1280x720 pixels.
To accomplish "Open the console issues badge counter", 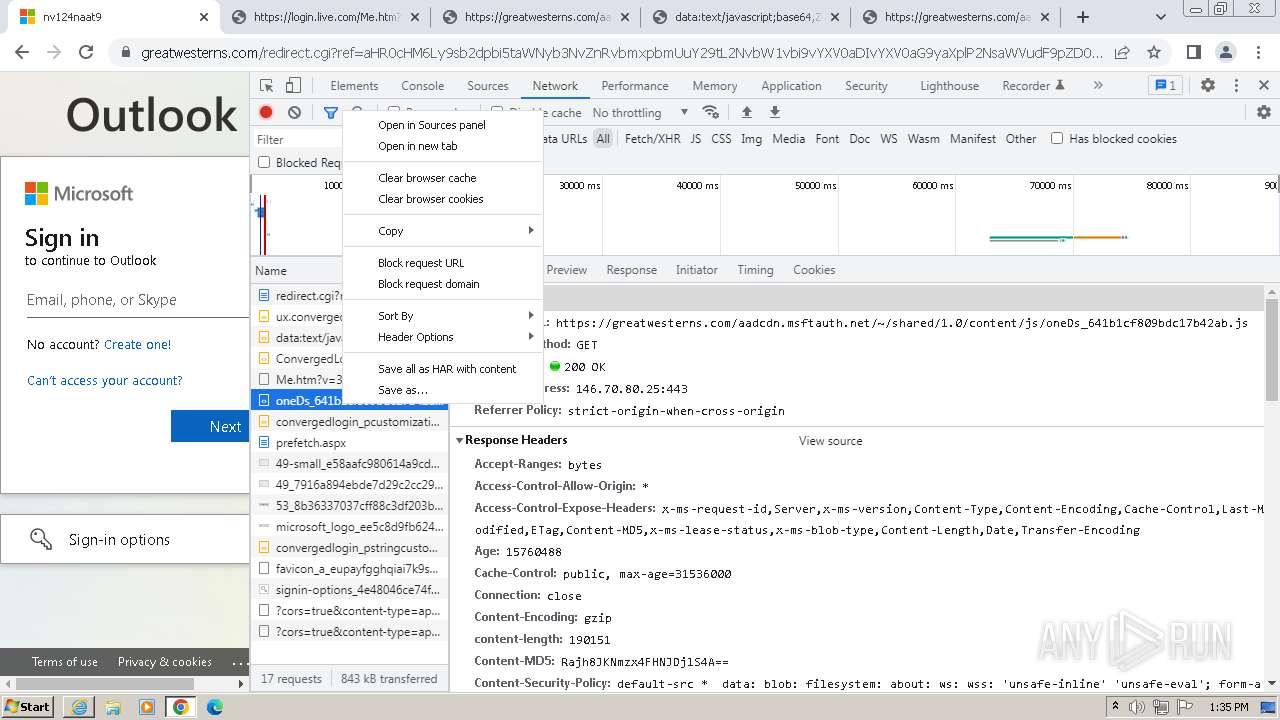I will pos(1165,86).
